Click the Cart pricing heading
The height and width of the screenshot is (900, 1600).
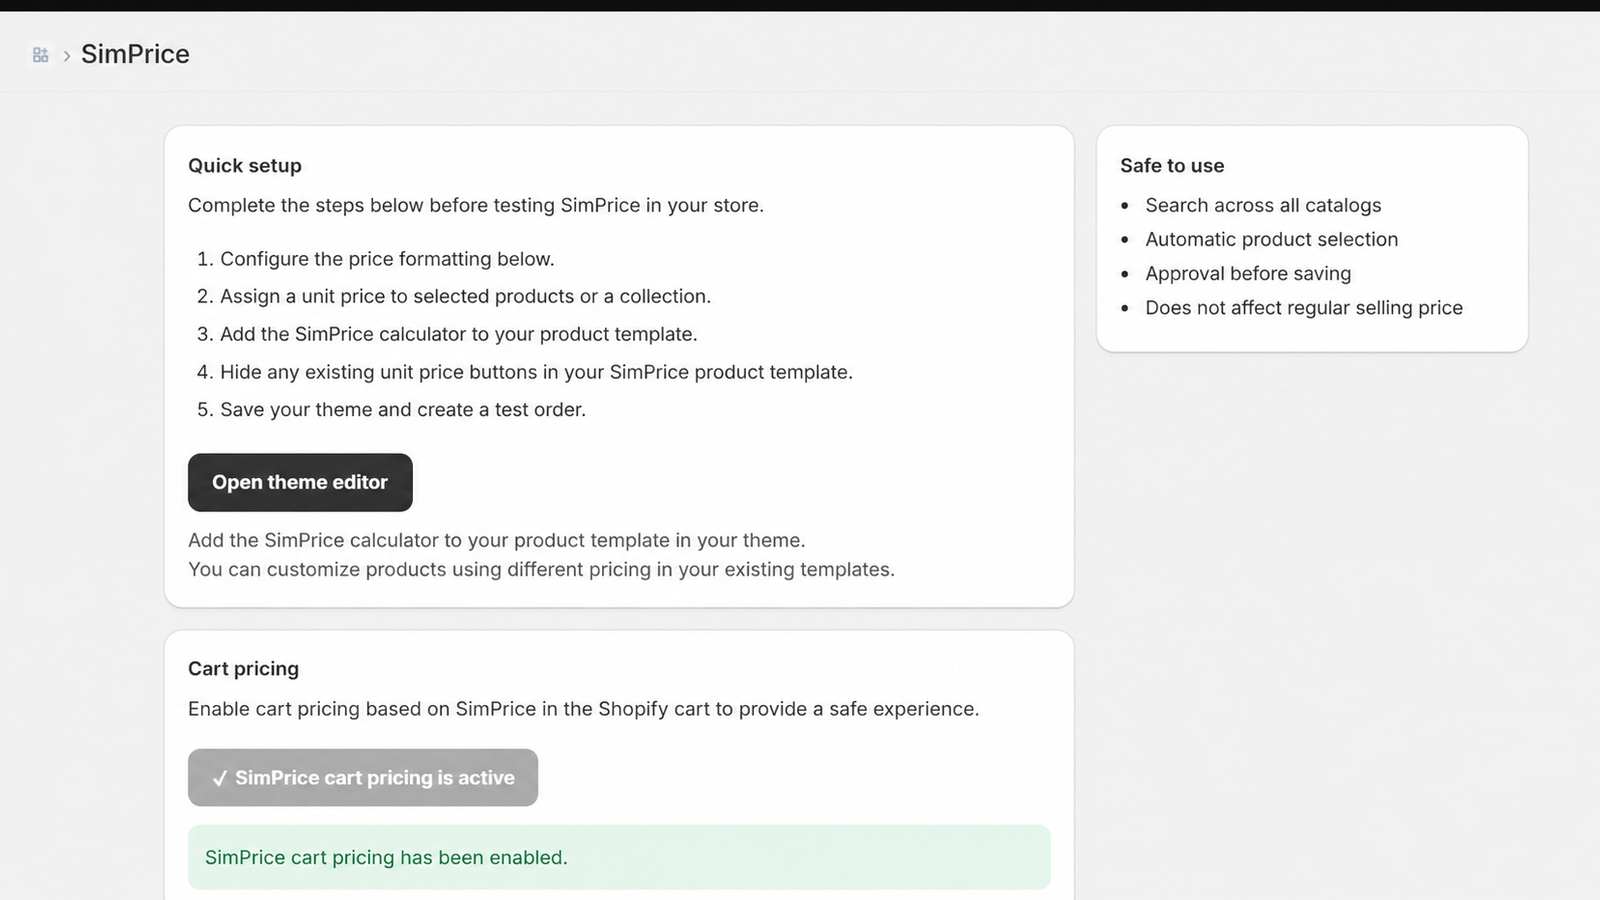243,668
